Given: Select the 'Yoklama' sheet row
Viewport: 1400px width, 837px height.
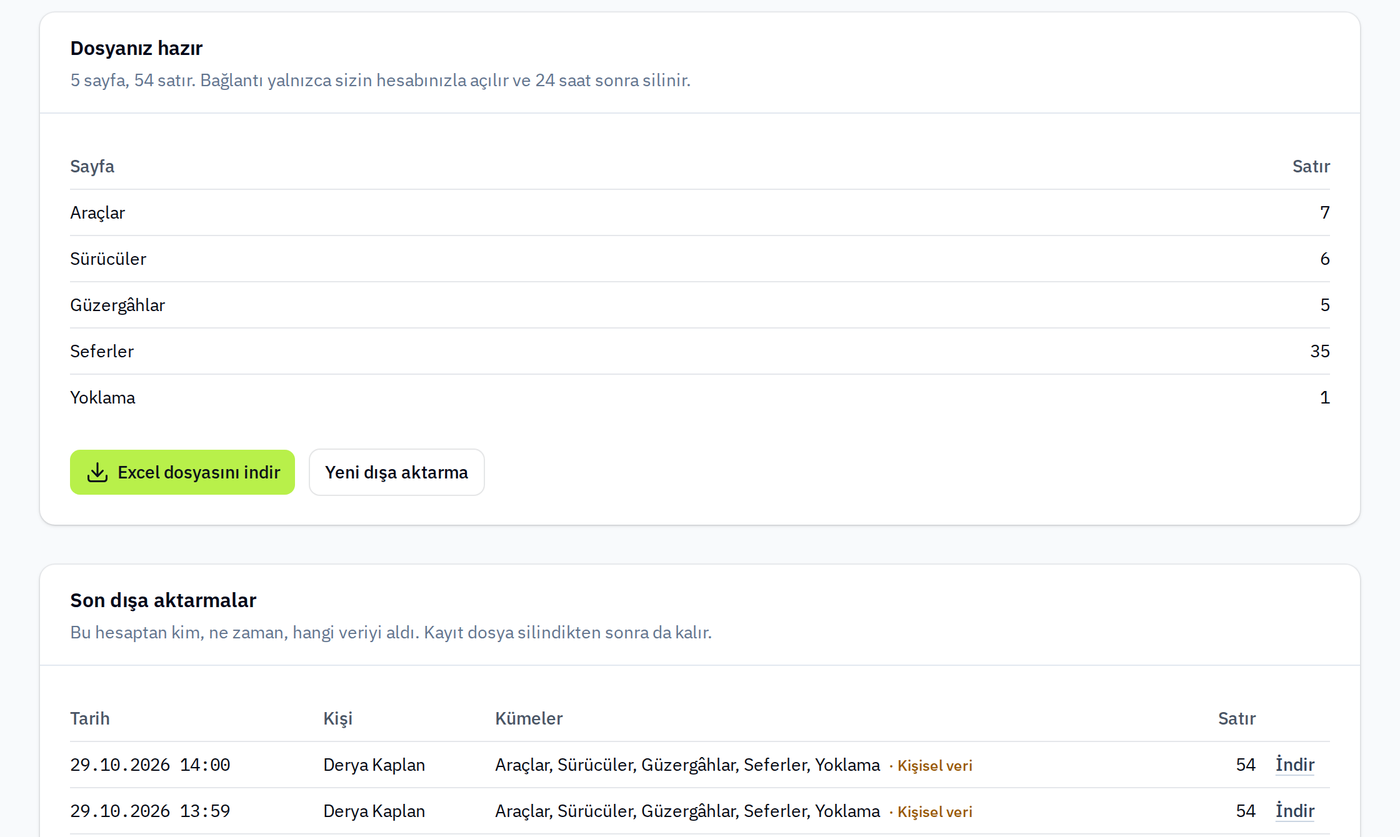Looking at the screenshot, I should [x=700, y=397].
